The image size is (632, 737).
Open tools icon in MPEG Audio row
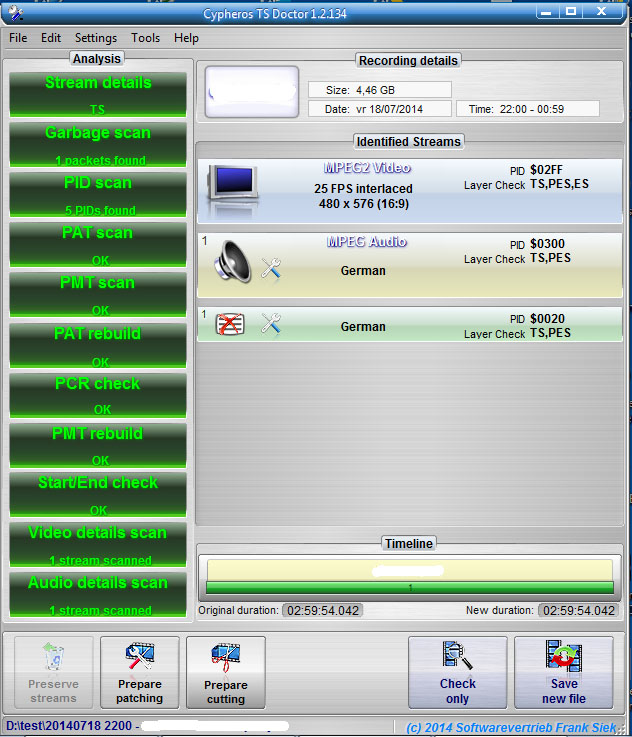tap(271, 268)
